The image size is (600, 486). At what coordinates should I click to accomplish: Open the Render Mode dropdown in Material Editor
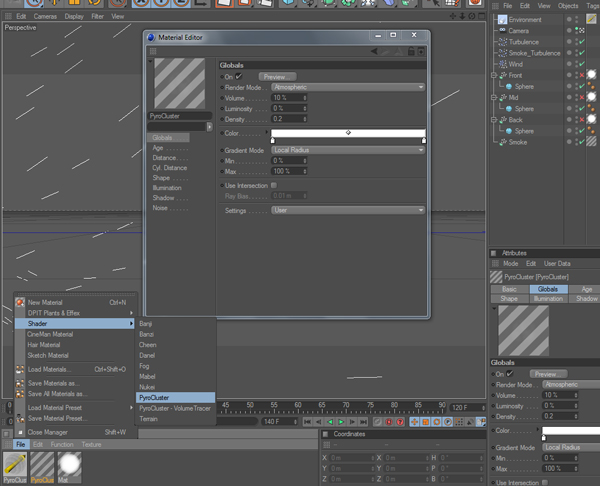pyautogui.click(x=348, y=87)
